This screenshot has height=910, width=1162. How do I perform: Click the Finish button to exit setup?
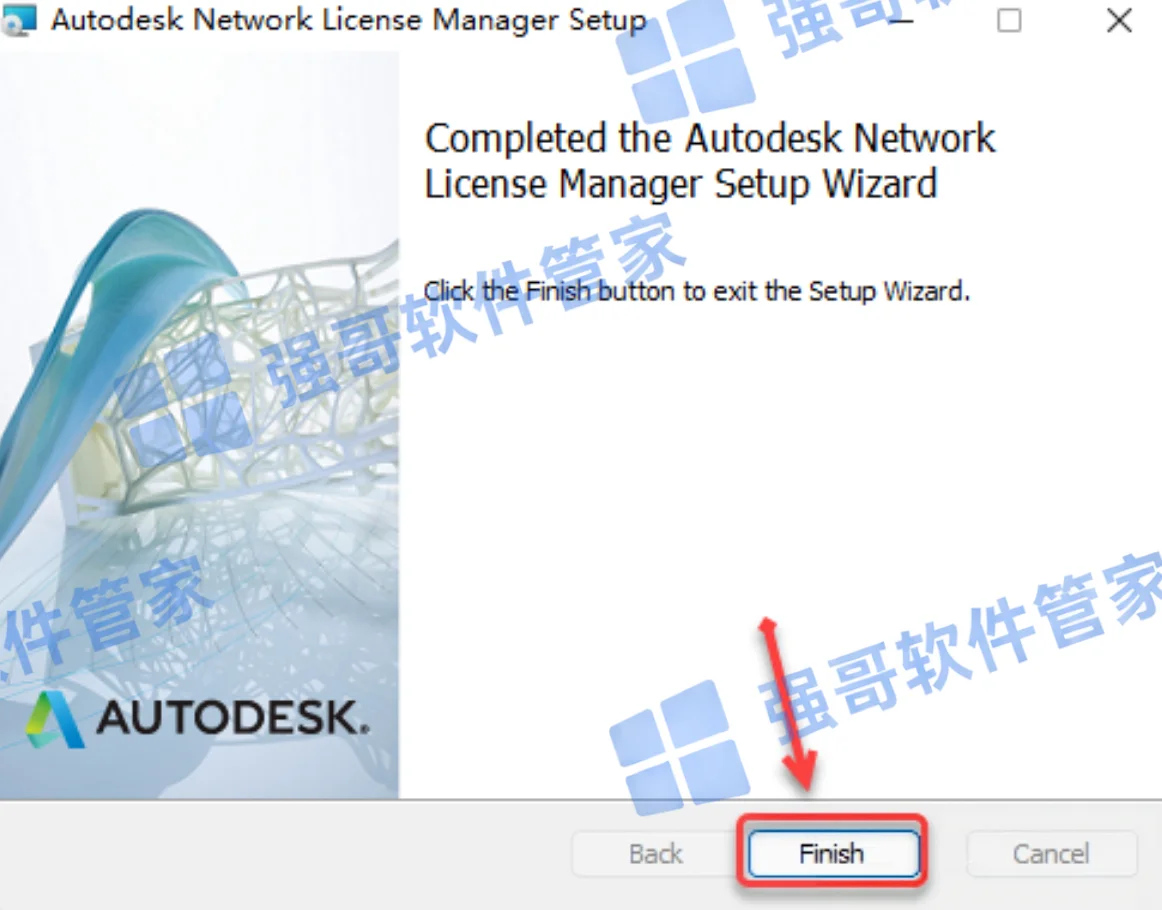[833, 854]
